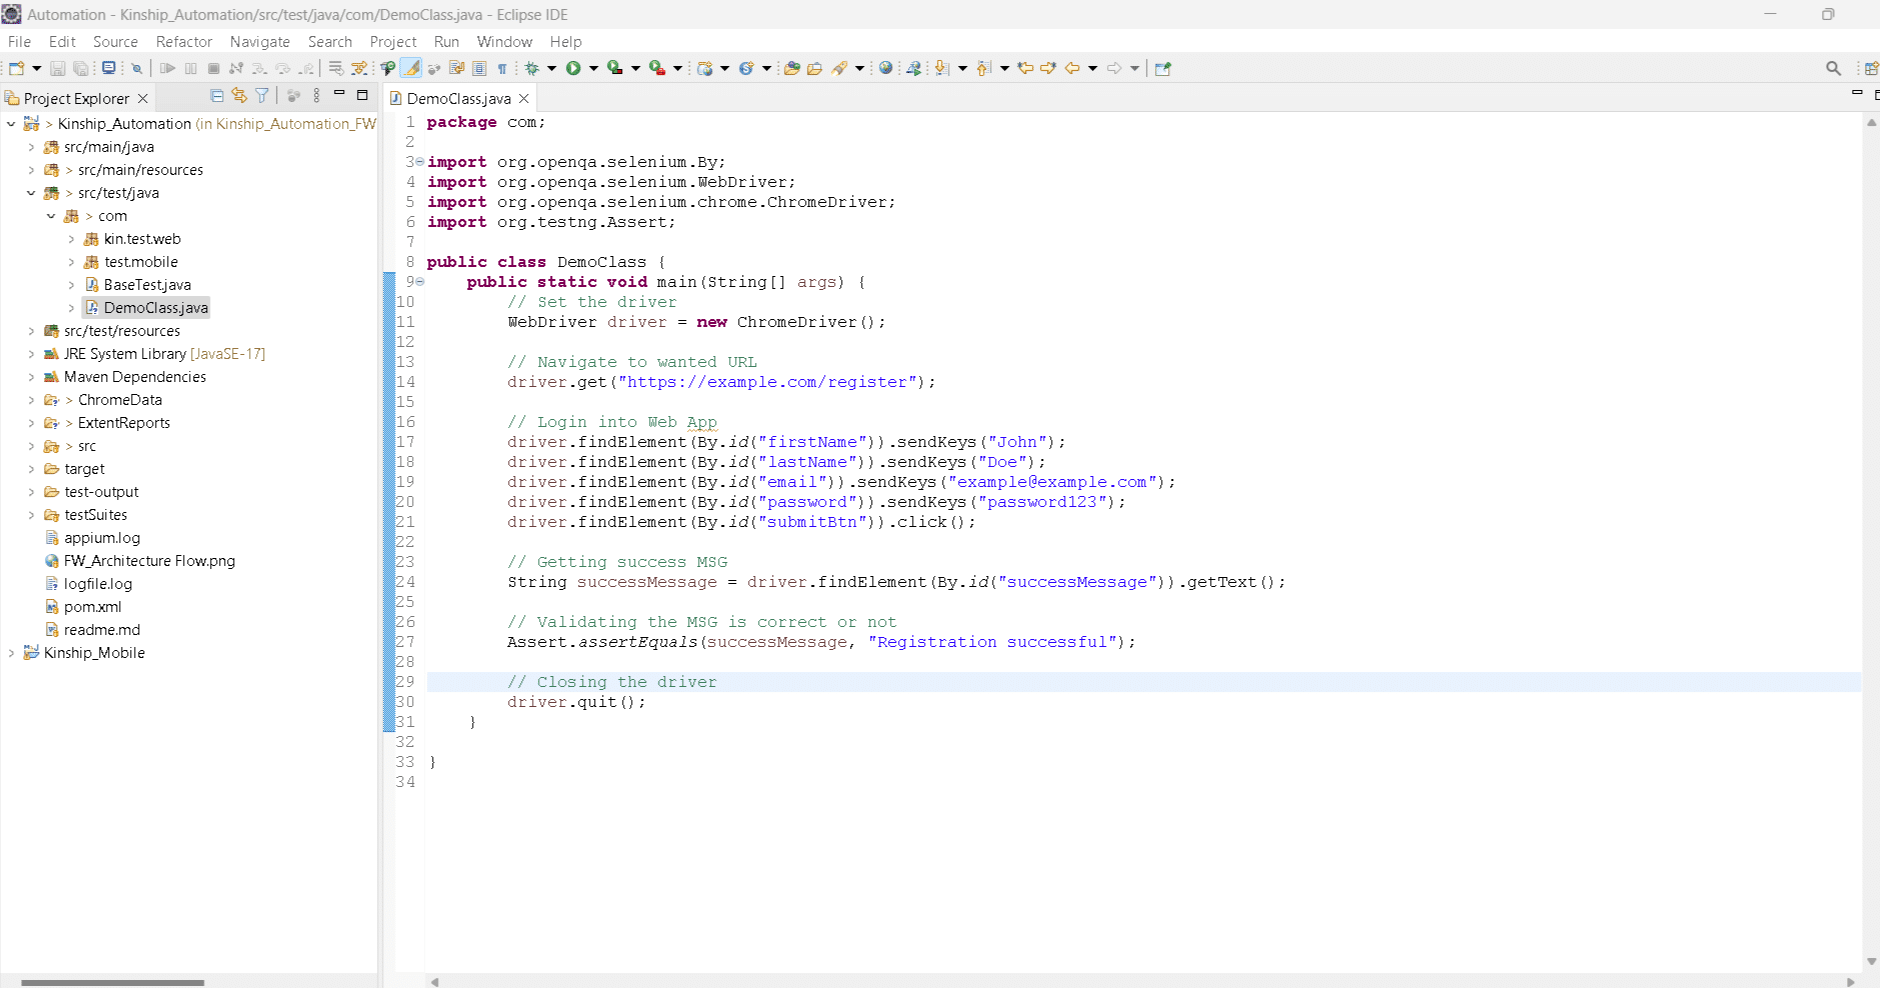Collapse the com package node
Viewport: 1880px width, 988px height.
coord(51,216)
